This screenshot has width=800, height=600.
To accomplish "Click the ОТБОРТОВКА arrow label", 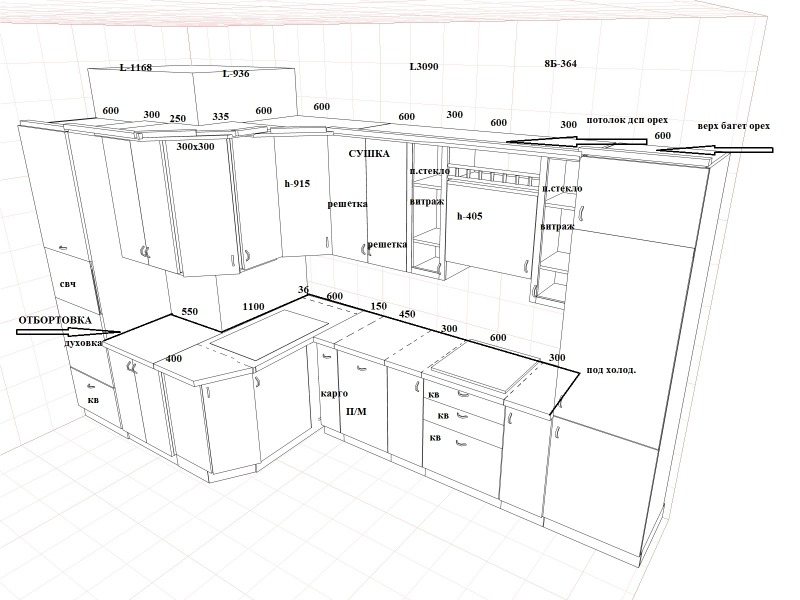I will 55,320.
